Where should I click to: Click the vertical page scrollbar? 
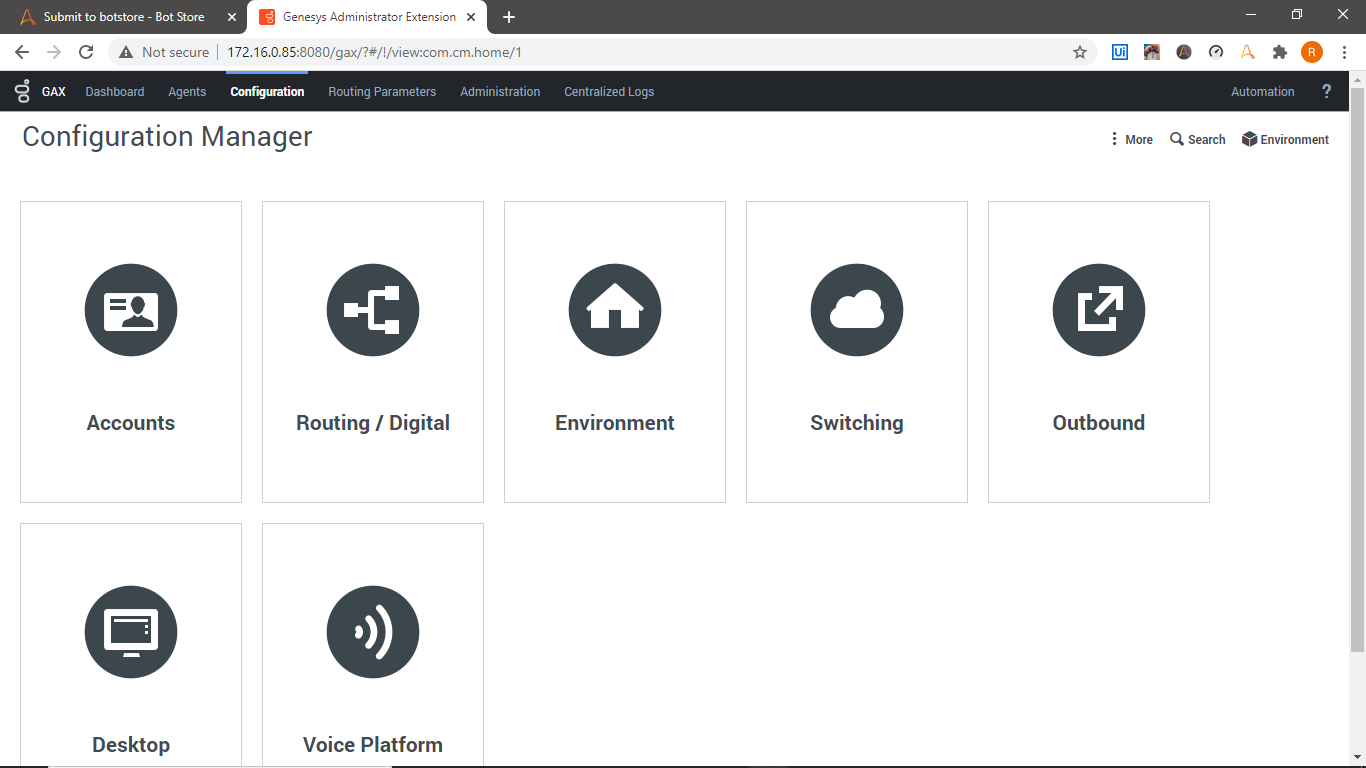[1357, 370]
